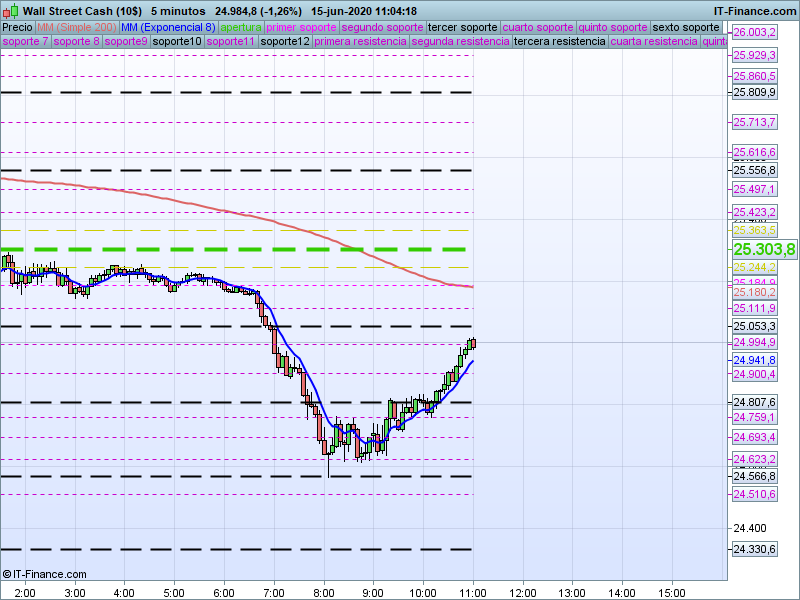Click the 25.860,5 price label
800x600 pixels.
pyautogui.click(x=755, y=77)
